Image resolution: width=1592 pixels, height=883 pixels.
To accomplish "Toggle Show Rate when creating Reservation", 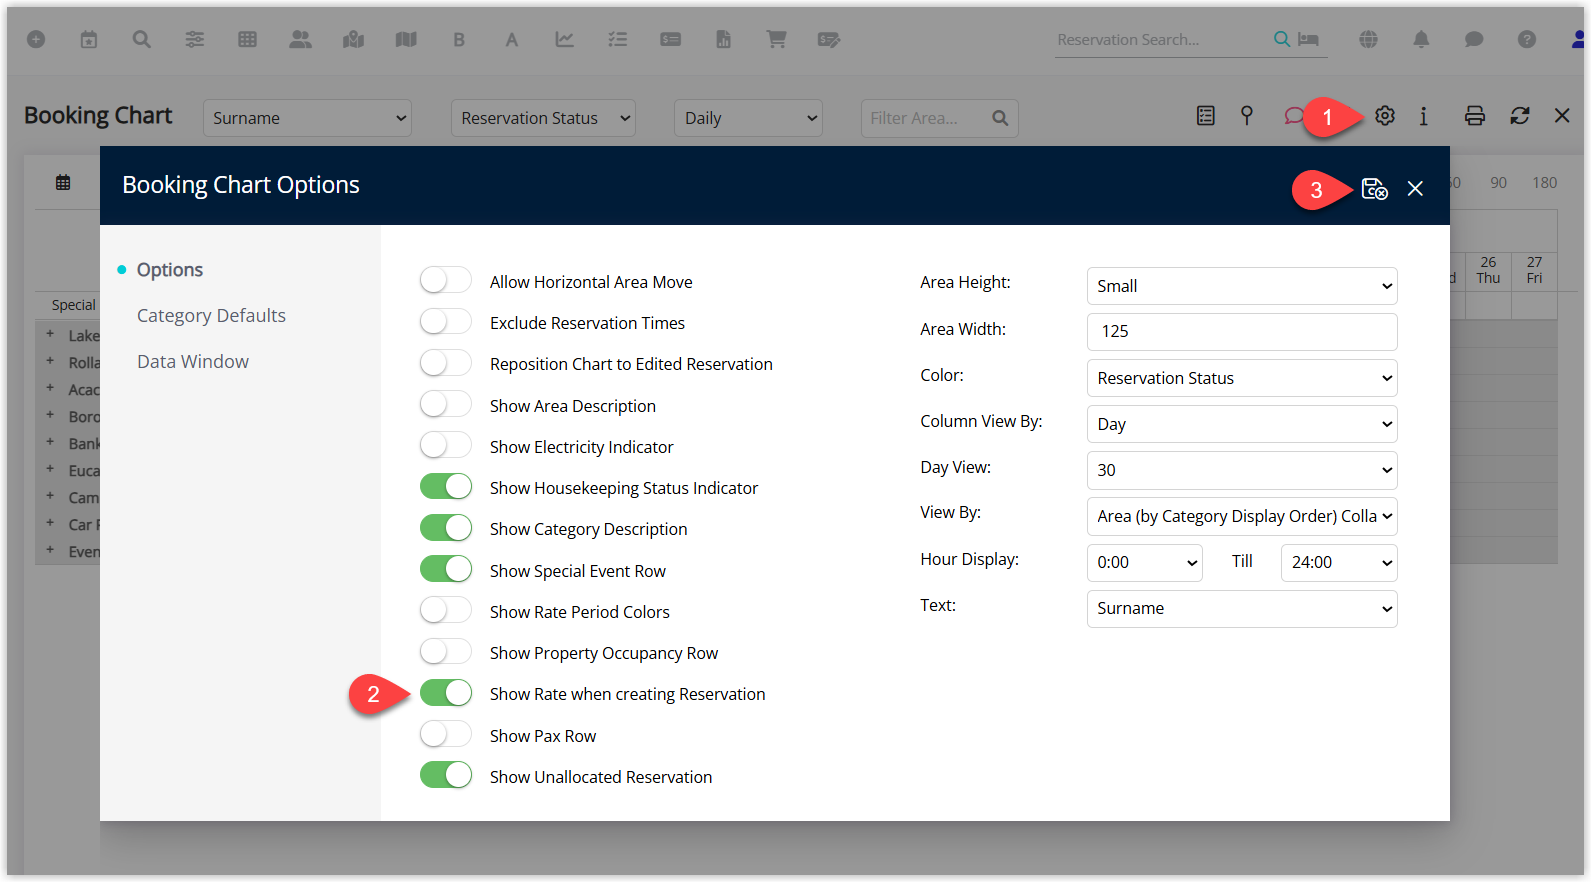I will (445, 692).
